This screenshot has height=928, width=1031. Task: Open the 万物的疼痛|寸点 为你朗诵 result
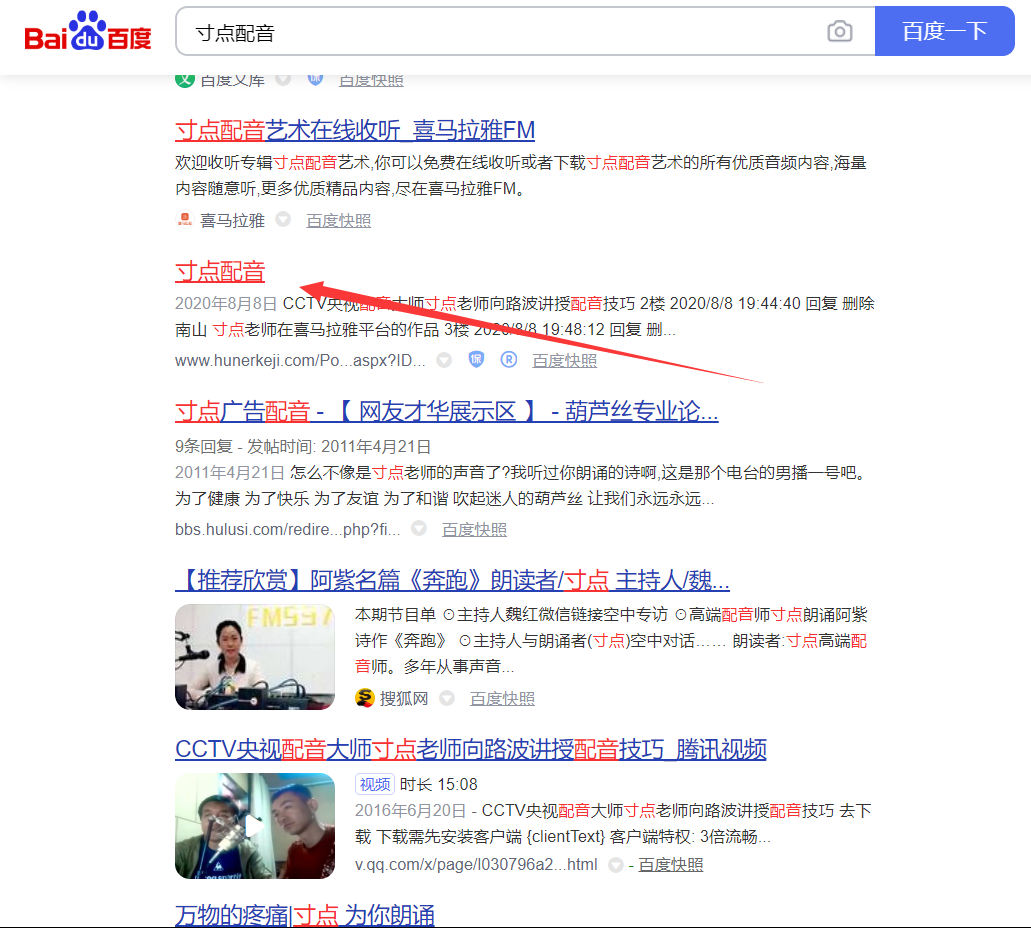tap(305, 916)
